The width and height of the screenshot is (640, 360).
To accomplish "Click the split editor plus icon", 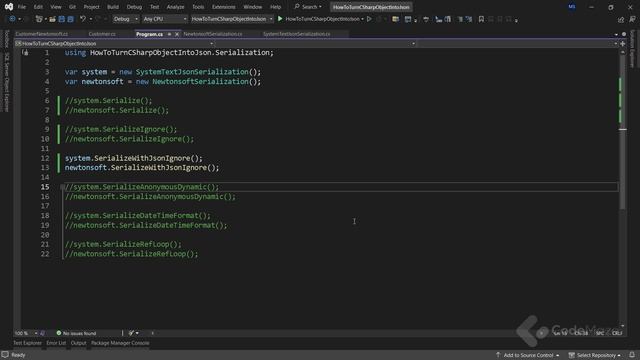I will tap(623, 43).
